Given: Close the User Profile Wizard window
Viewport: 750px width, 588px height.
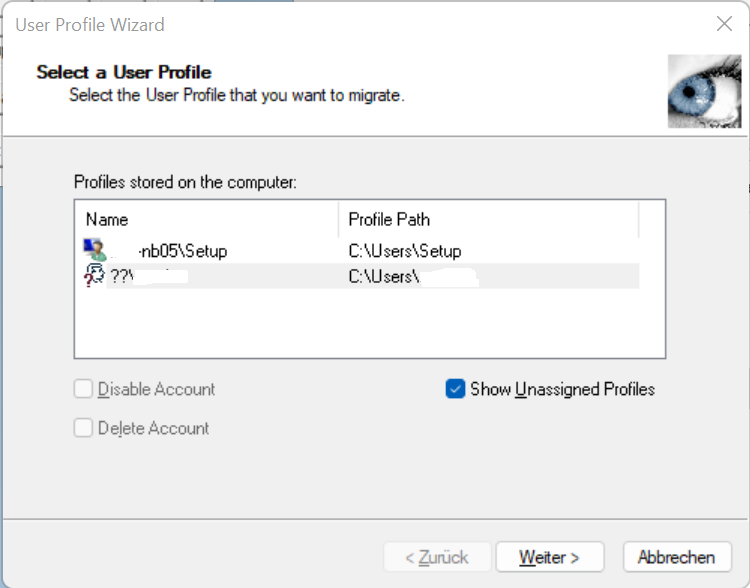Looking at the screenshot, I should 724,24.
